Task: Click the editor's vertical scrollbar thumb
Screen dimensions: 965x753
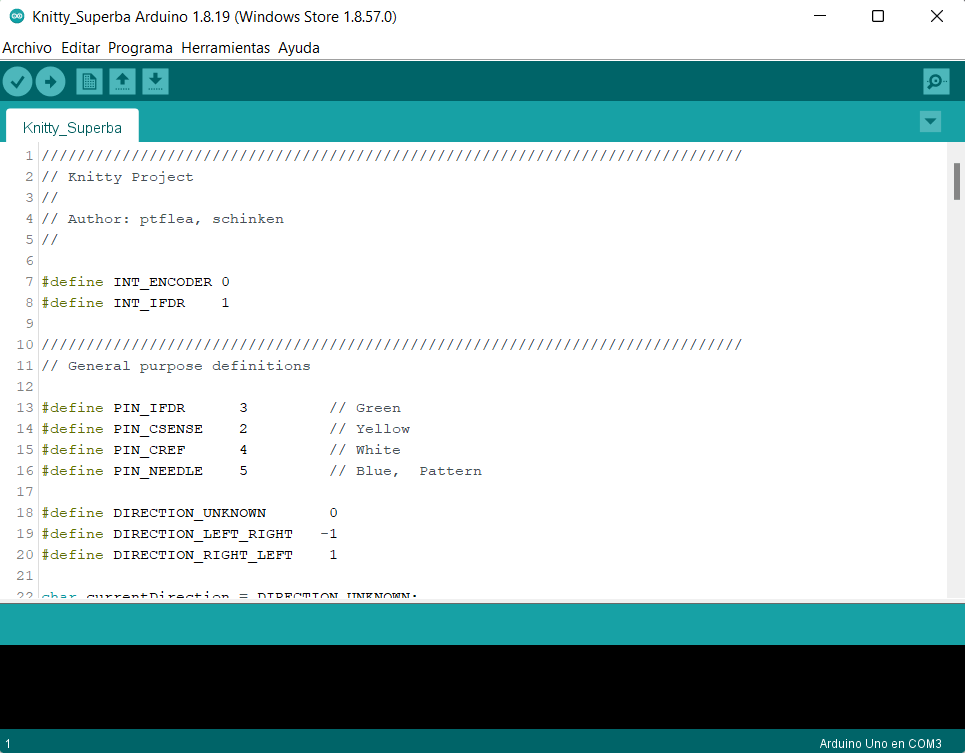Action: click(x=957, y=182)
